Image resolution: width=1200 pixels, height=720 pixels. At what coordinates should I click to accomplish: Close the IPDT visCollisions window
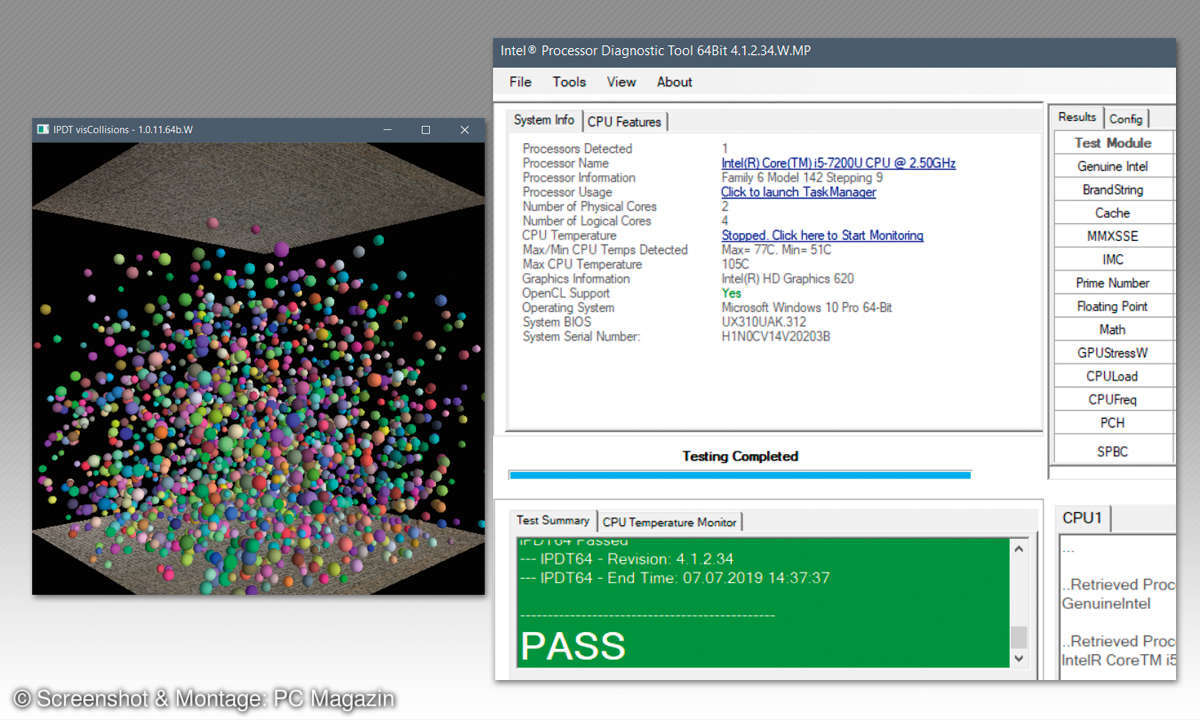(464, 130)
